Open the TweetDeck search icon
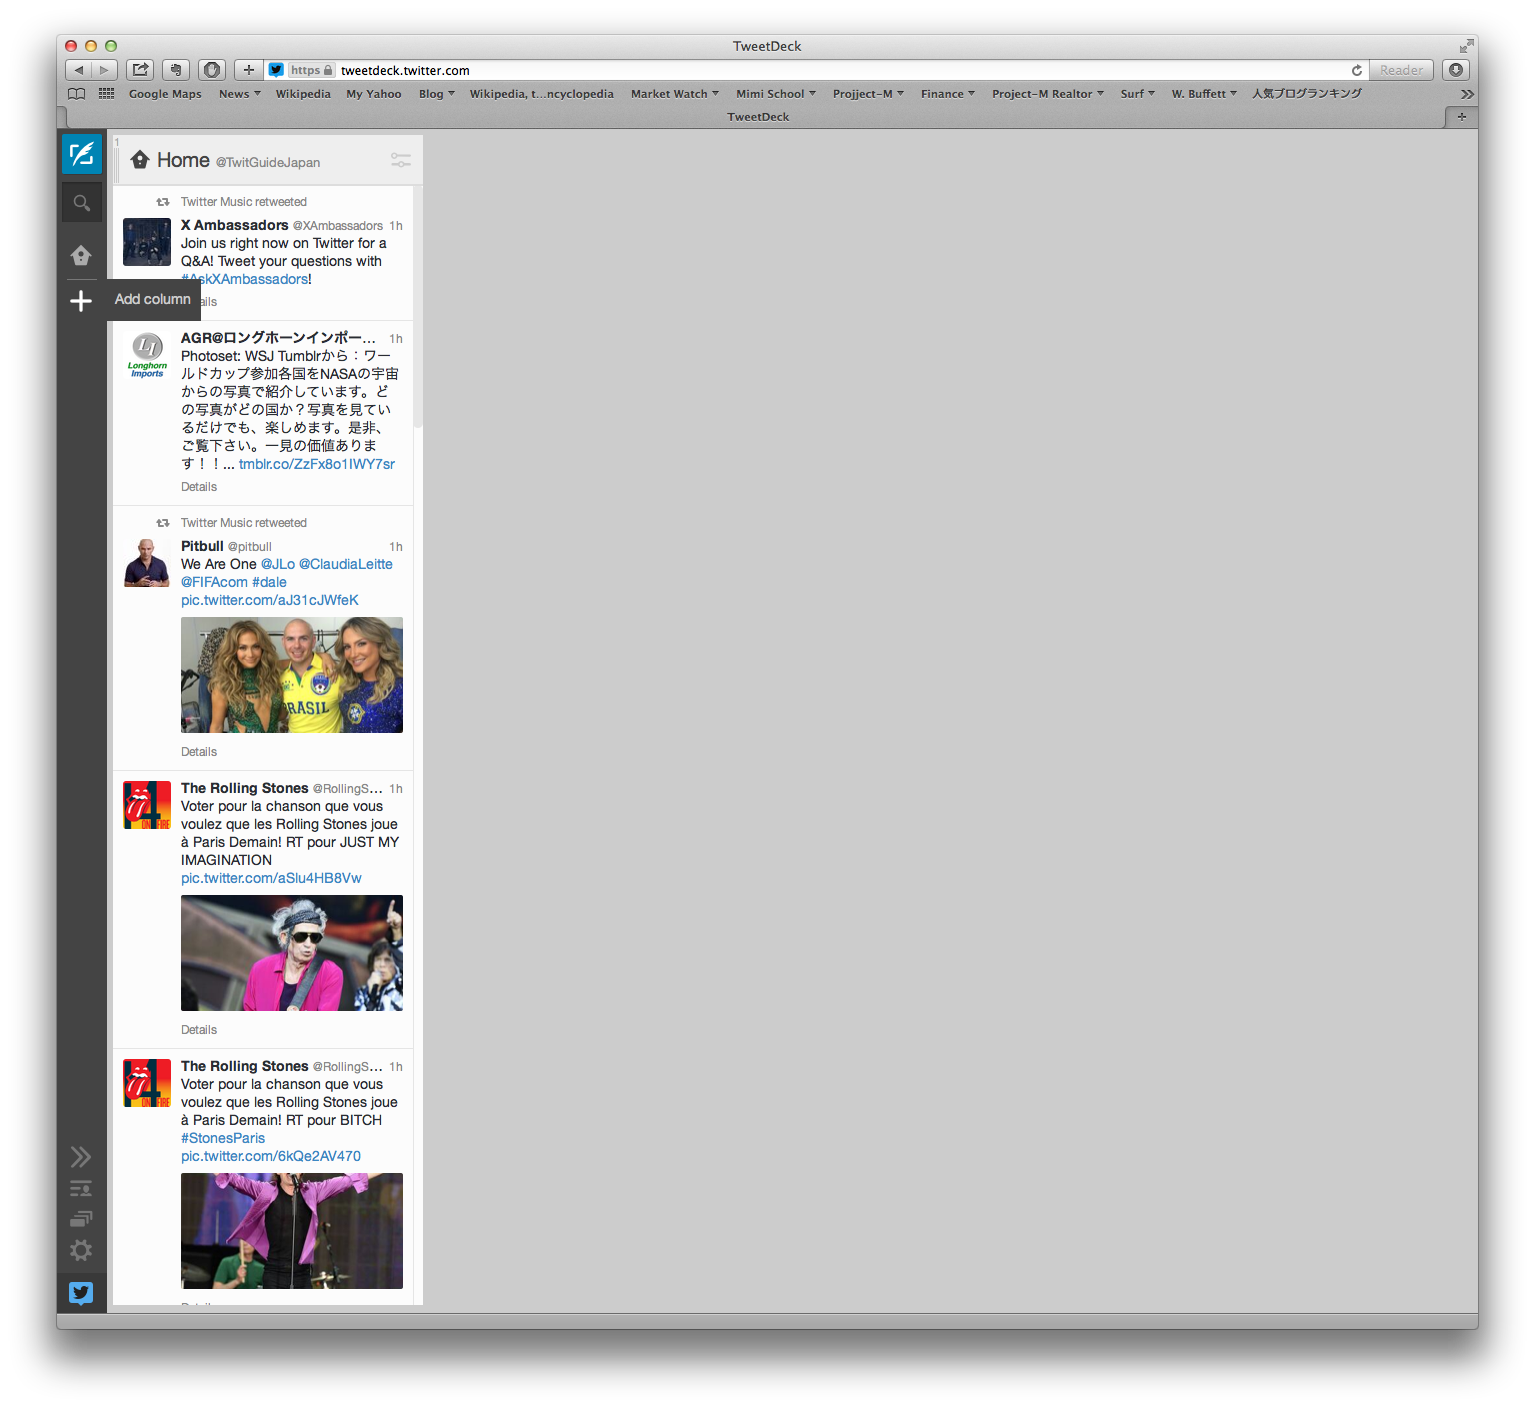The image size is (1535, 1408). [82, 203]
